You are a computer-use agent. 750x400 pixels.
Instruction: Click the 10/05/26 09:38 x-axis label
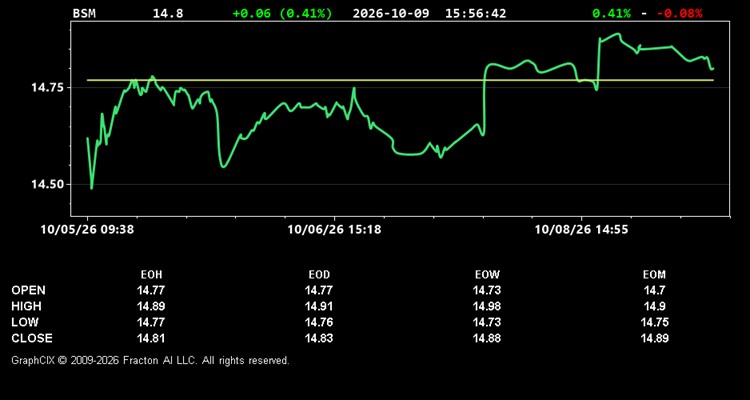pyautogui.click(x=87, y=230)
